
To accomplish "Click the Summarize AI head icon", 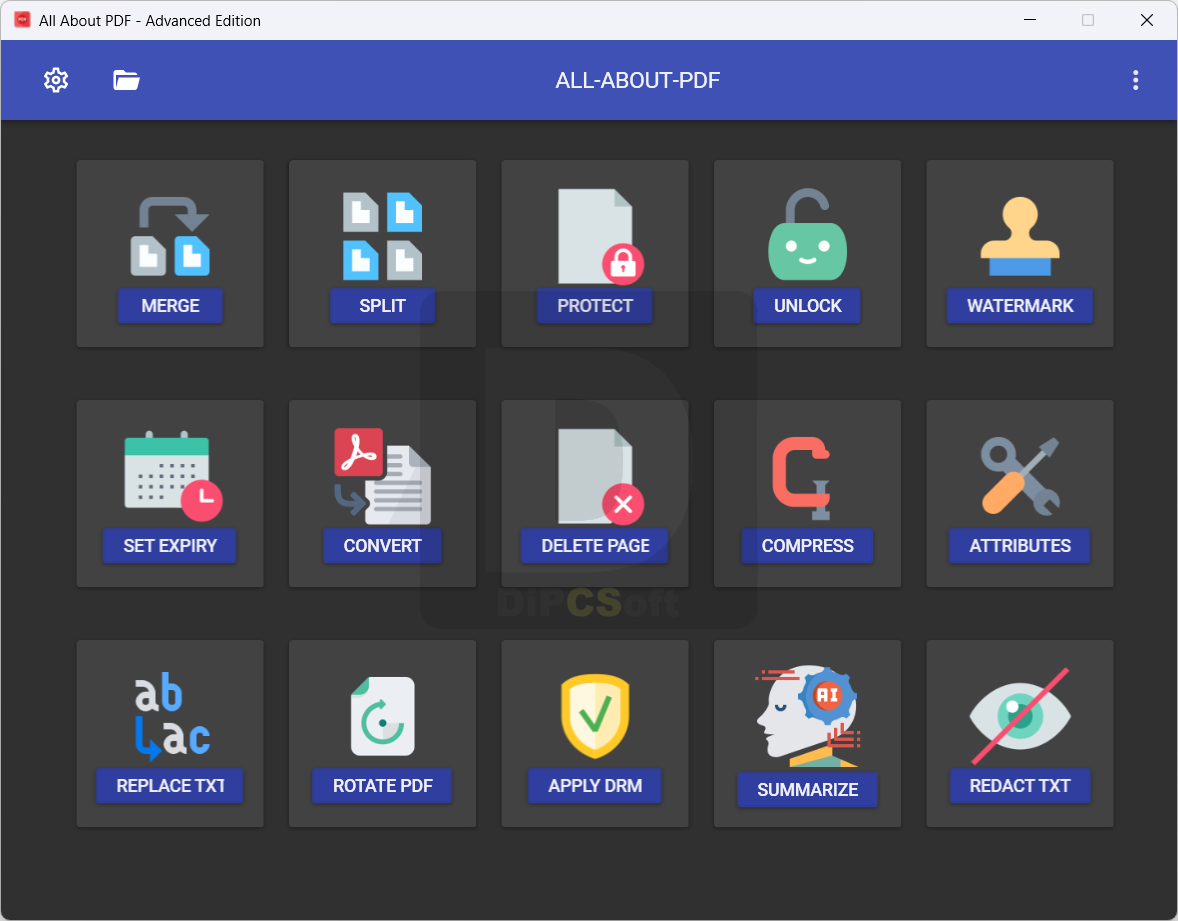I will (808, 716).
